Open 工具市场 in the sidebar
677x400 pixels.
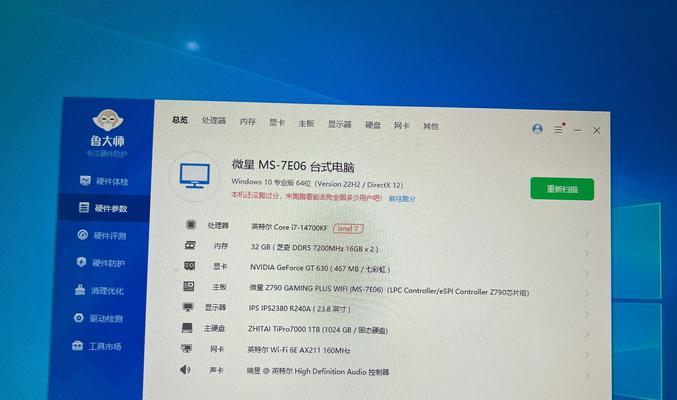coord(96,346)
